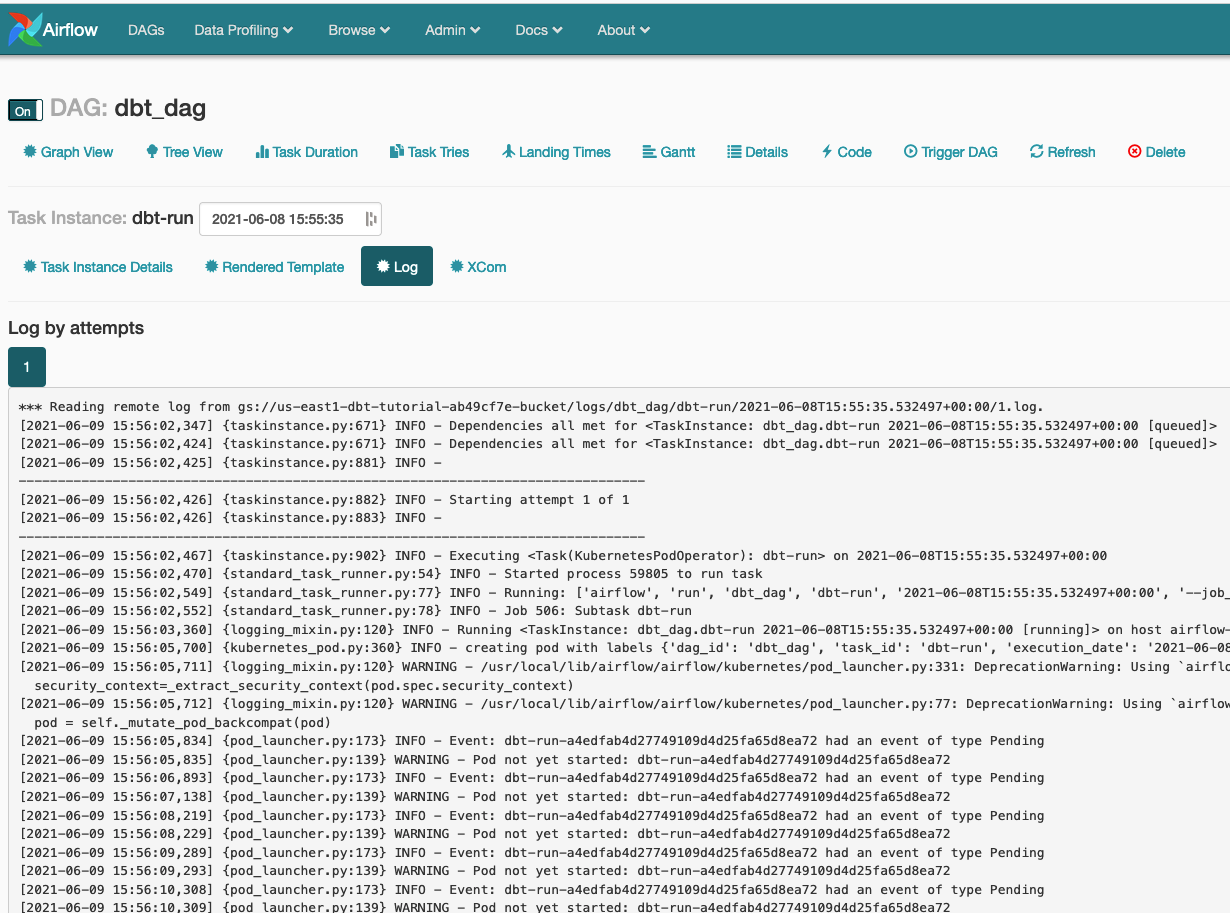Open the Task Duration chart

tap(306, 152)
